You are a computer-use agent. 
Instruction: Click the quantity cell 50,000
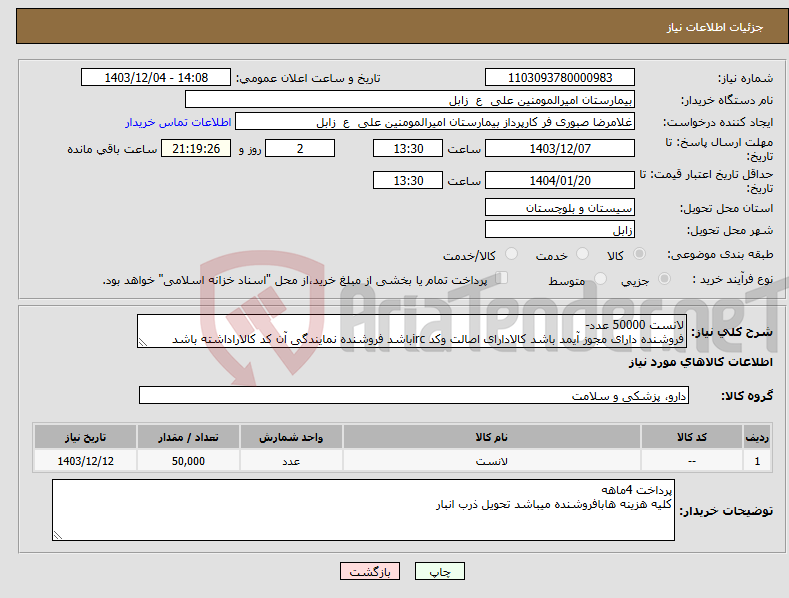coord(188,461)
